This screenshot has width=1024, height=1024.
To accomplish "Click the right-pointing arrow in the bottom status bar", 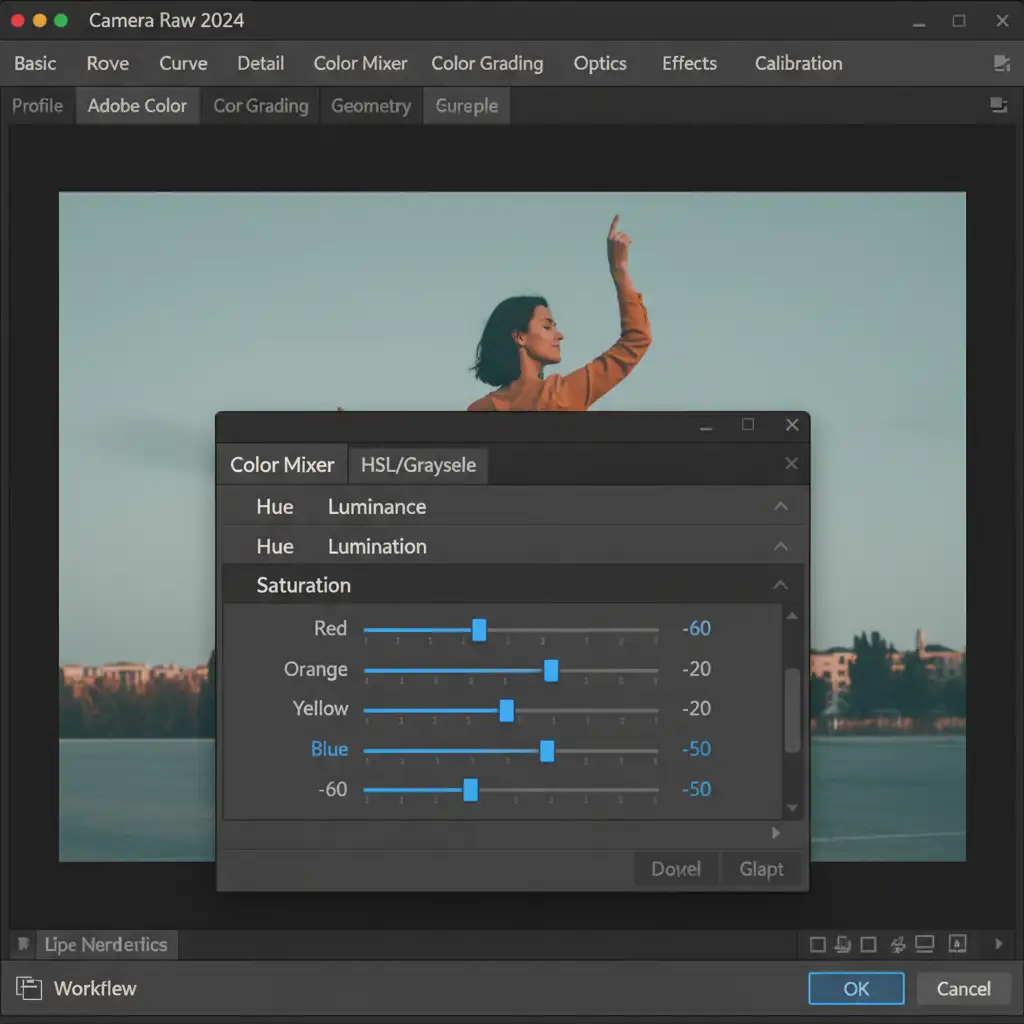I will pyautogui.click(x=998, y=944).
